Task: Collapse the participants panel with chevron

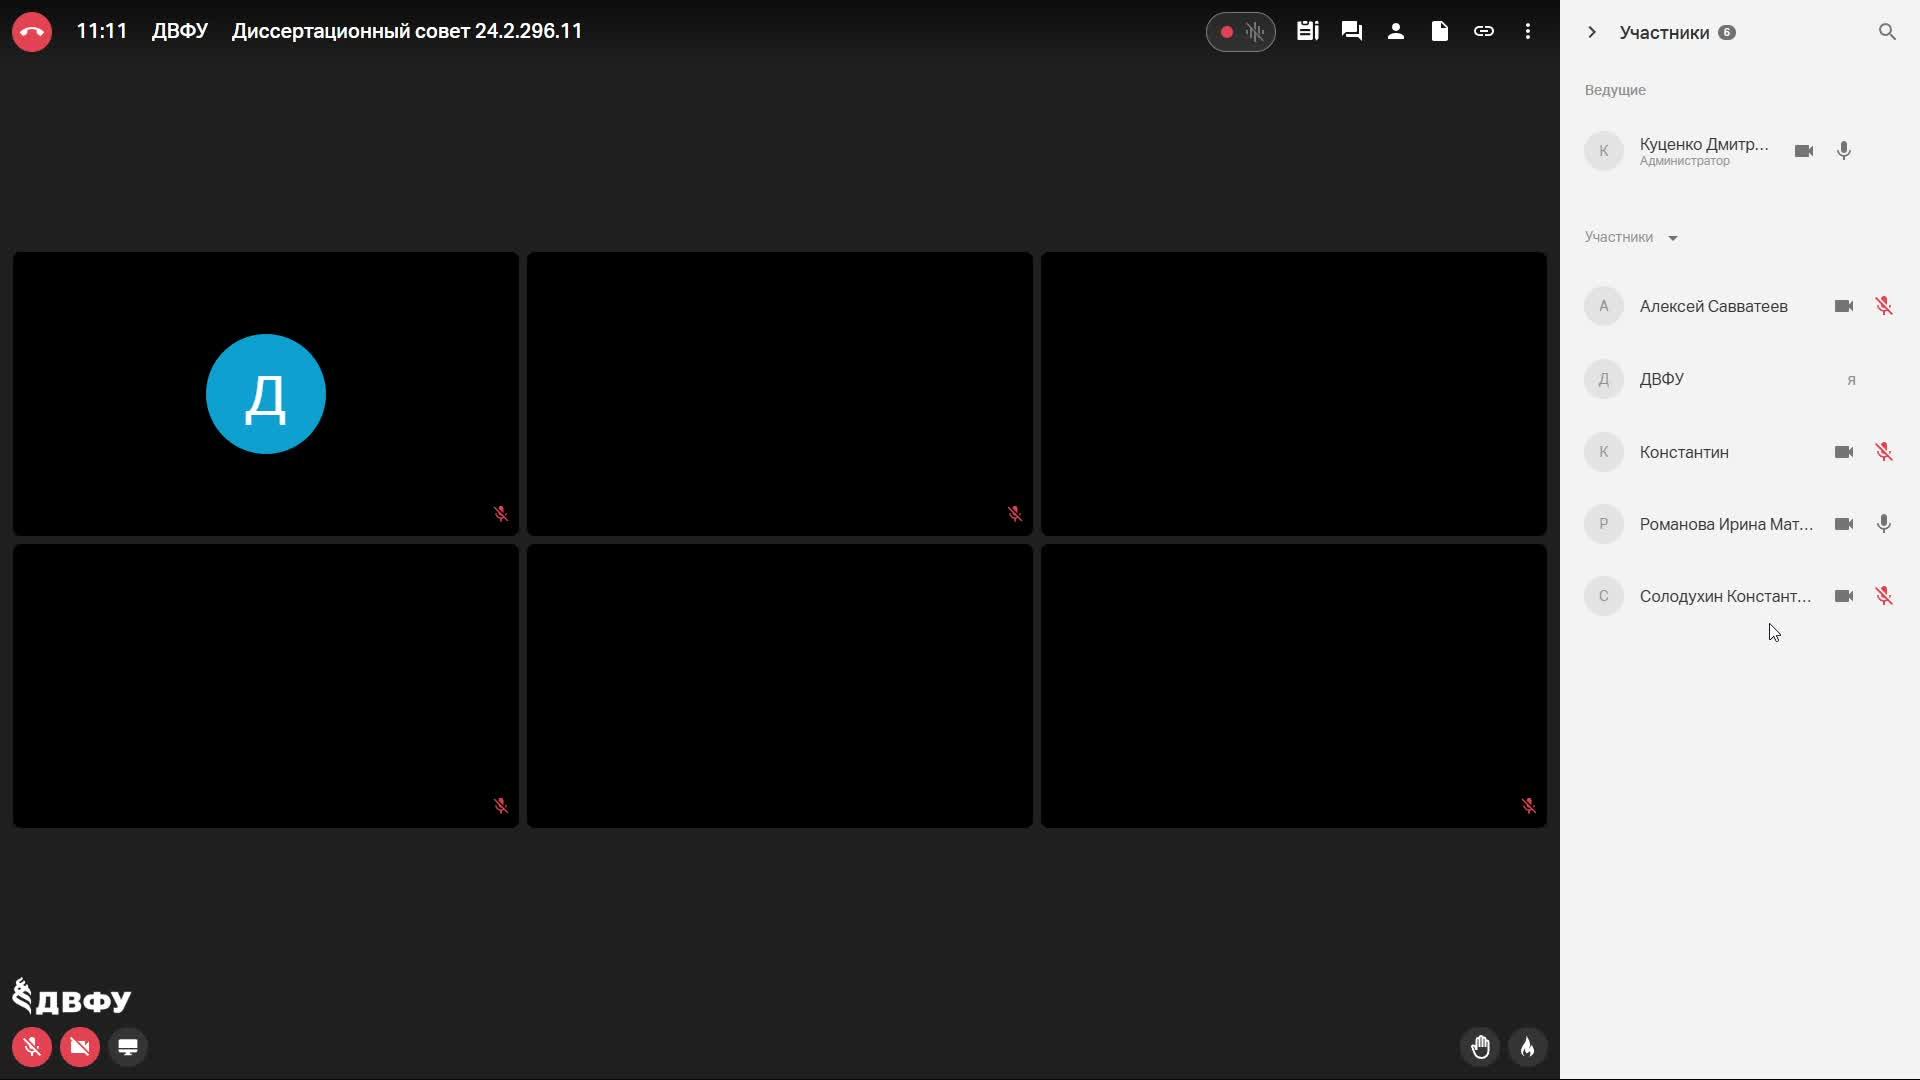Action: pyautogui.click(x=1592, y=32)
